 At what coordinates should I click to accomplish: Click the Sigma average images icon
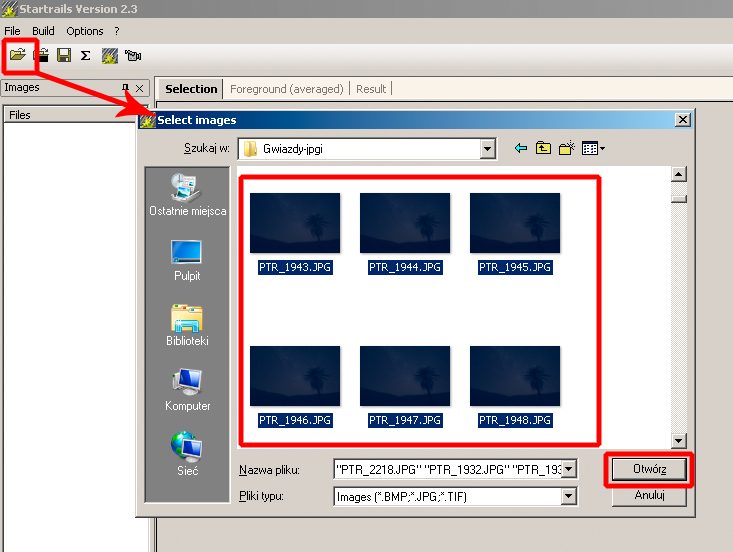coord(86,56)
